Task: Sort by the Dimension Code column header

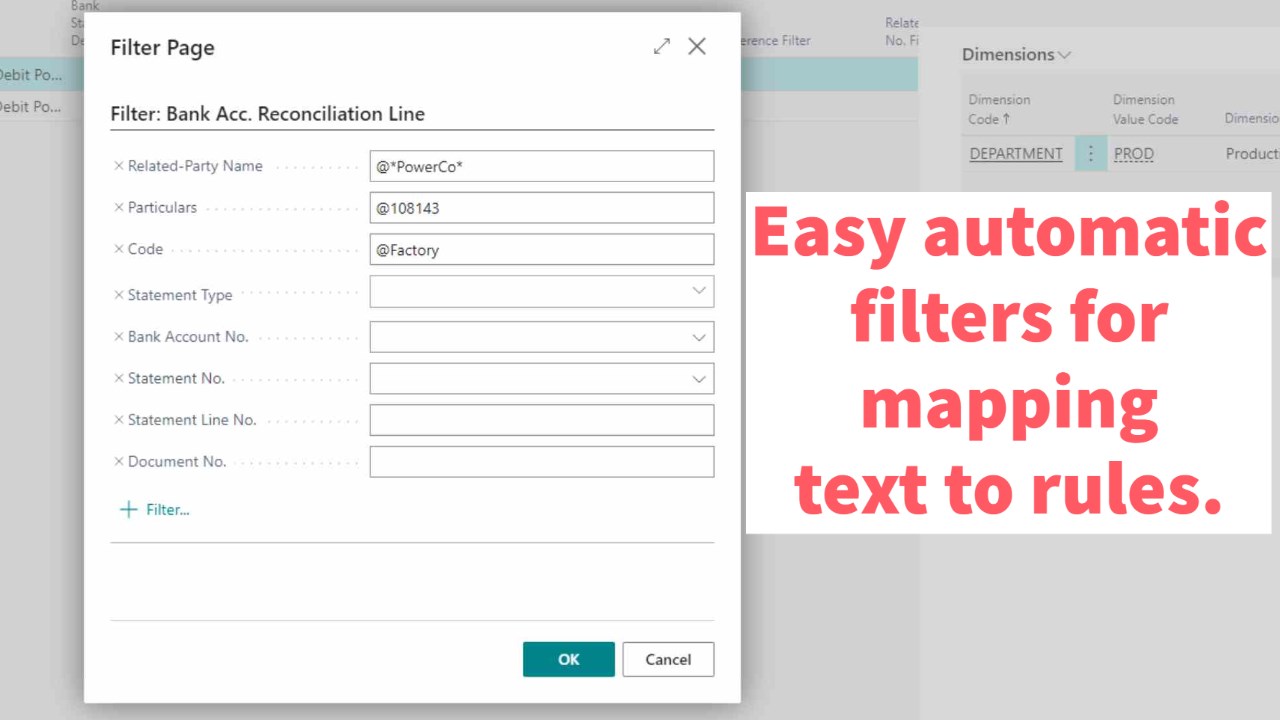Action: tap(999, 109)
